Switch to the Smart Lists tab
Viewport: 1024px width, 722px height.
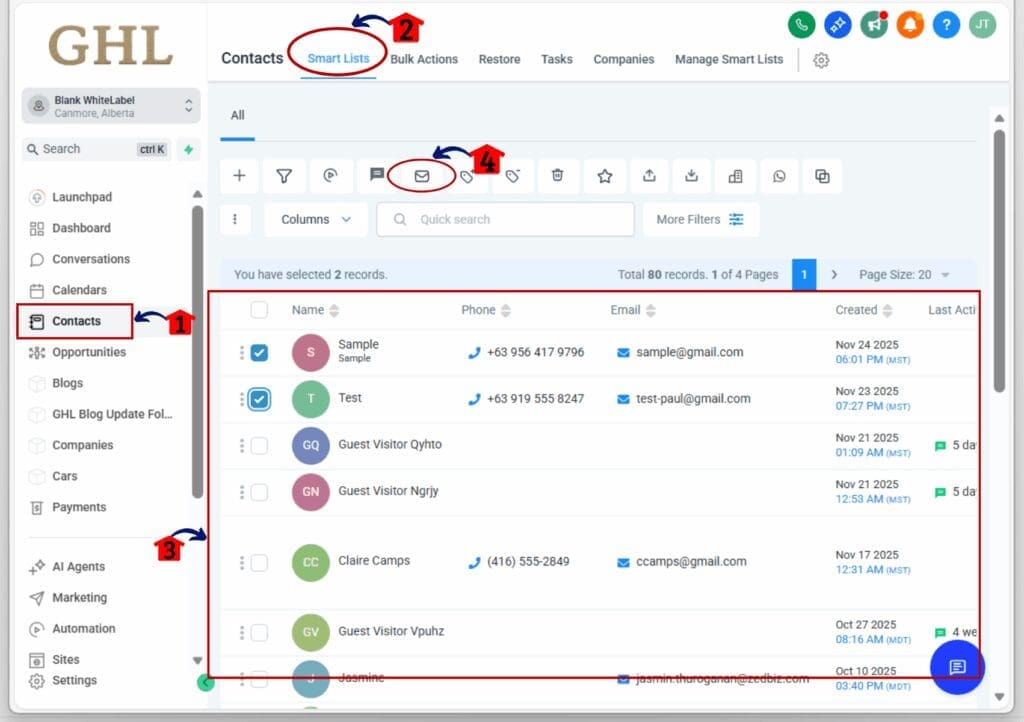338,57
